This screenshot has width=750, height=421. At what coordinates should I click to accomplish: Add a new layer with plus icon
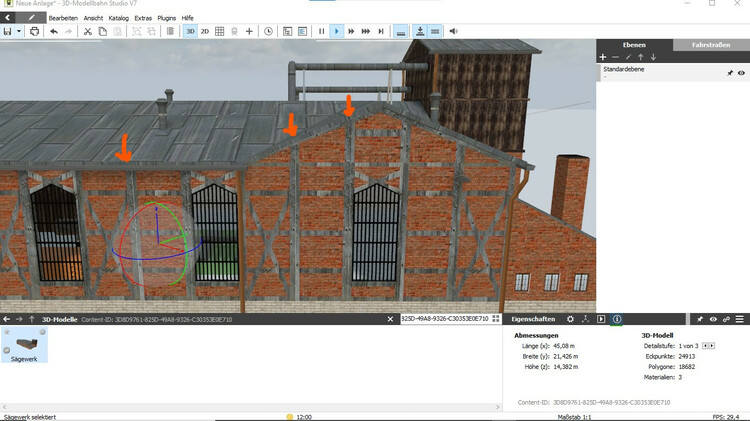(x=603, y=58)
